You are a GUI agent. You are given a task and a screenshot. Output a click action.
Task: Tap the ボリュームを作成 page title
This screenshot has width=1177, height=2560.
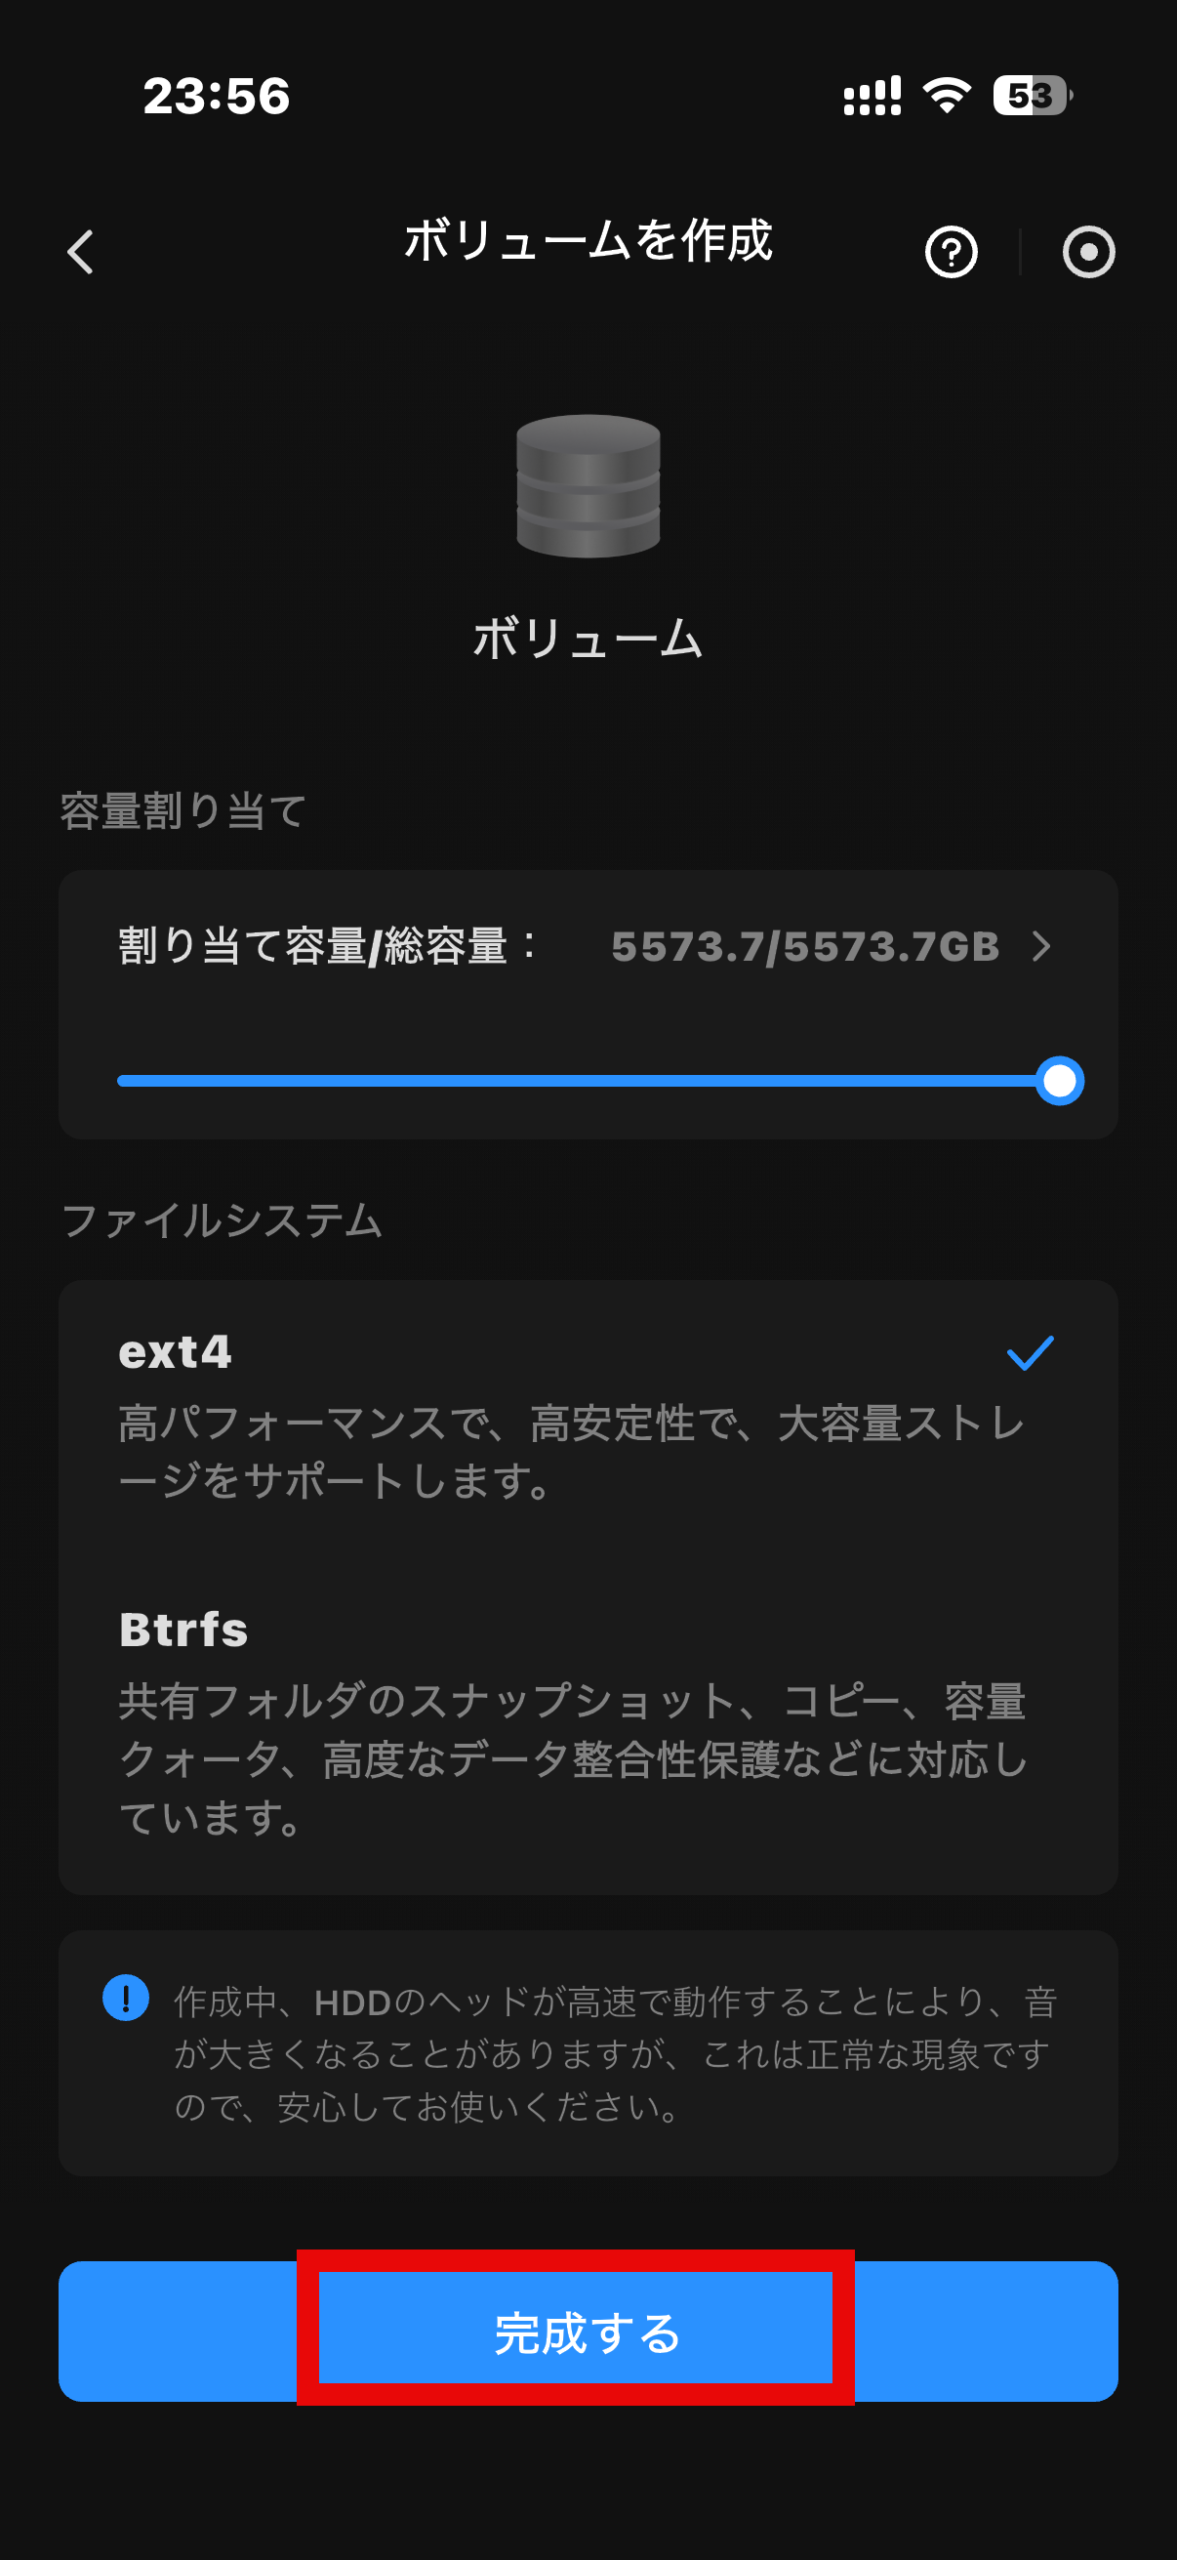tap(588, 242)
